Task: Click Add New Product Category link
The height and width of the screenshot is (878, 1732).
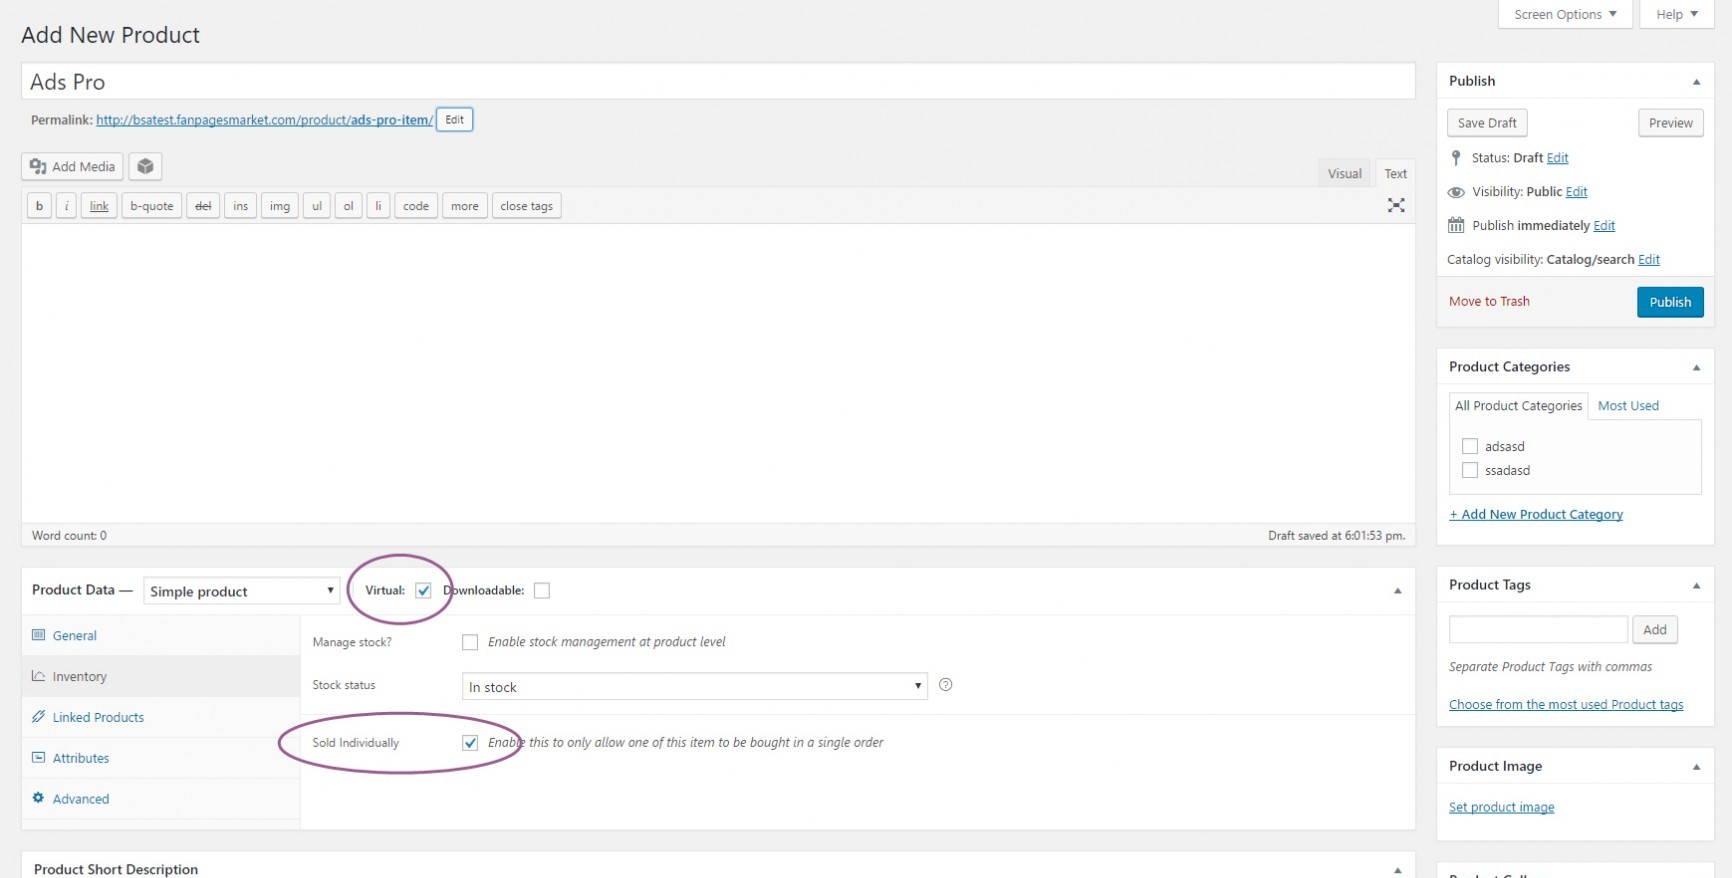Action: click(x=1536, y=514)
